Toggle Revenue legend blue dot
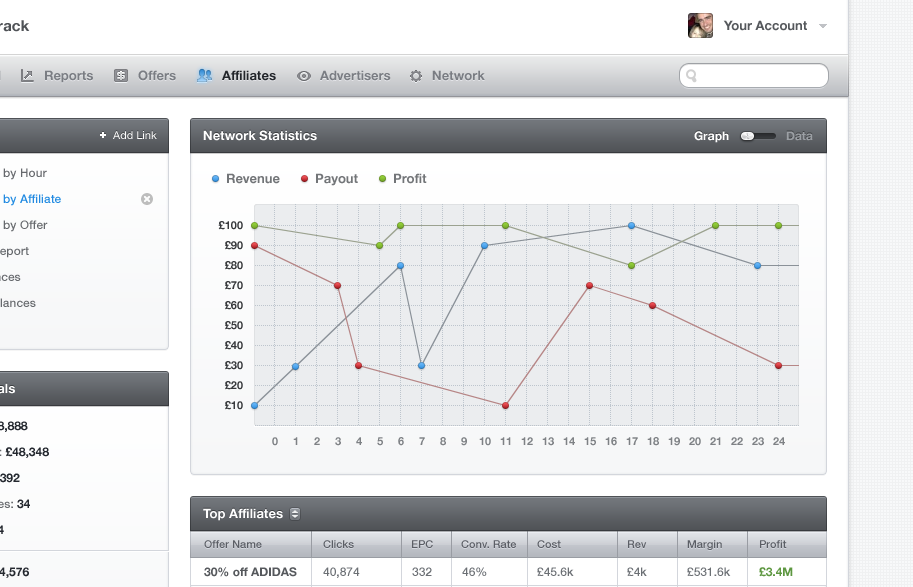The image size is (913, 587). click(x=215, y=179)
